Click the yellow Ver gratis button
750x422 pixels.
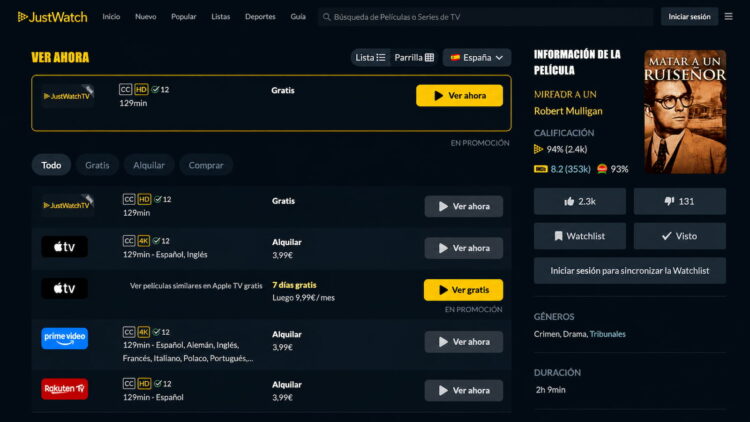[x=463, y=290]
